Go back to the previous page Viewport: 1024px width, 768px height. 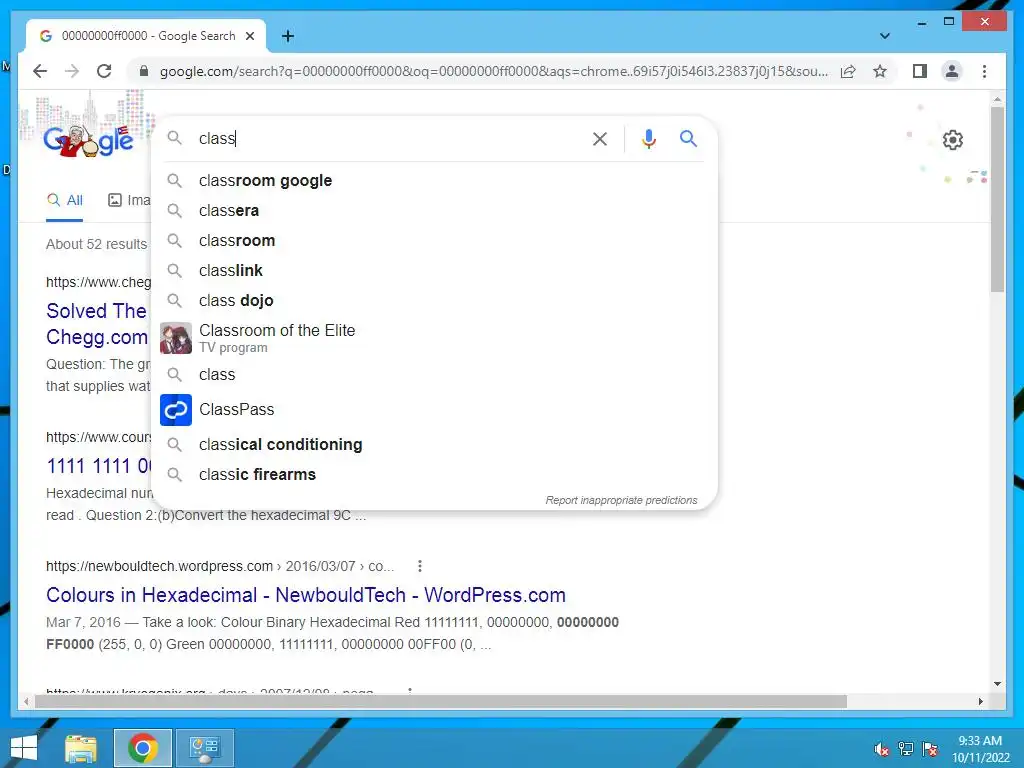pyautogui.click(x=40, y=71)
